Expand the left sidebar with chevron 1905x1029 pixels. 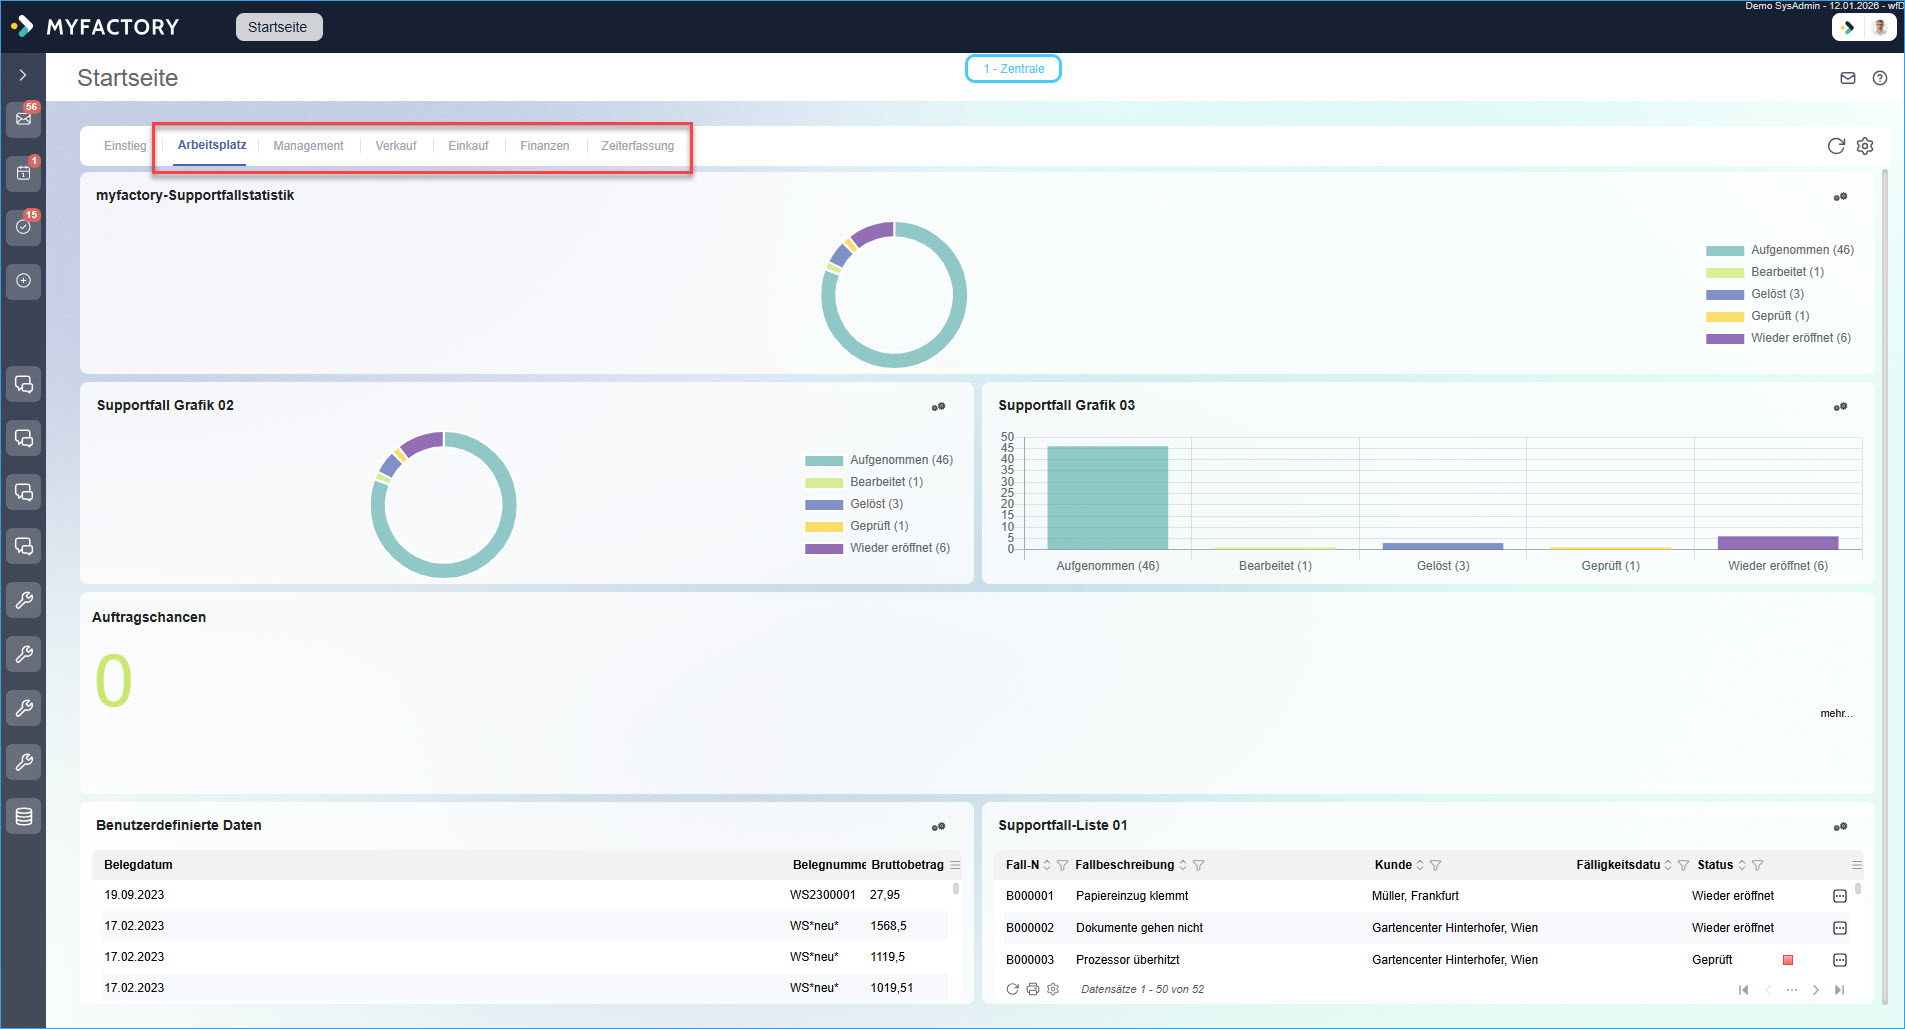click(x=23, y=75)
